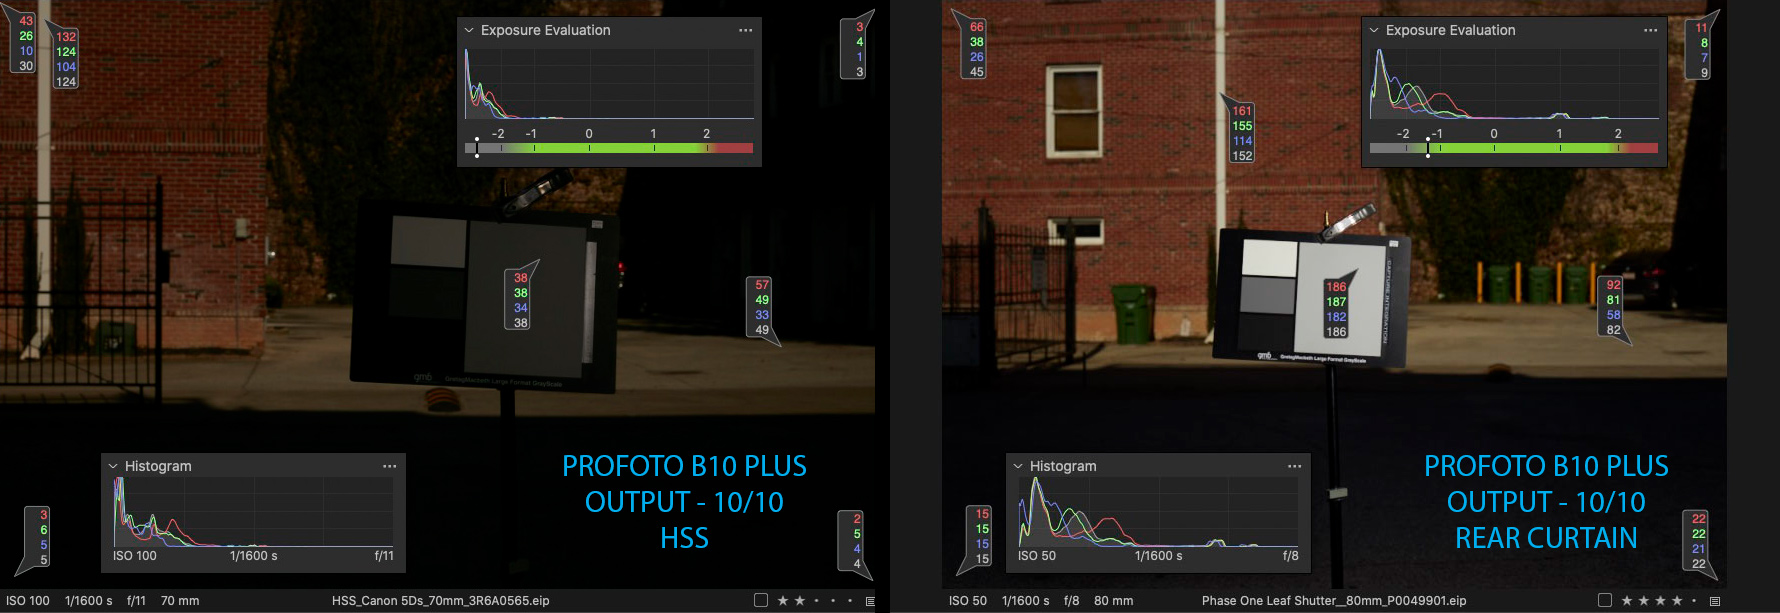
Task: Click the Phase One Leaf Shutter__80mm_P0049901.eip filename
Action: tap(1334, 601)
